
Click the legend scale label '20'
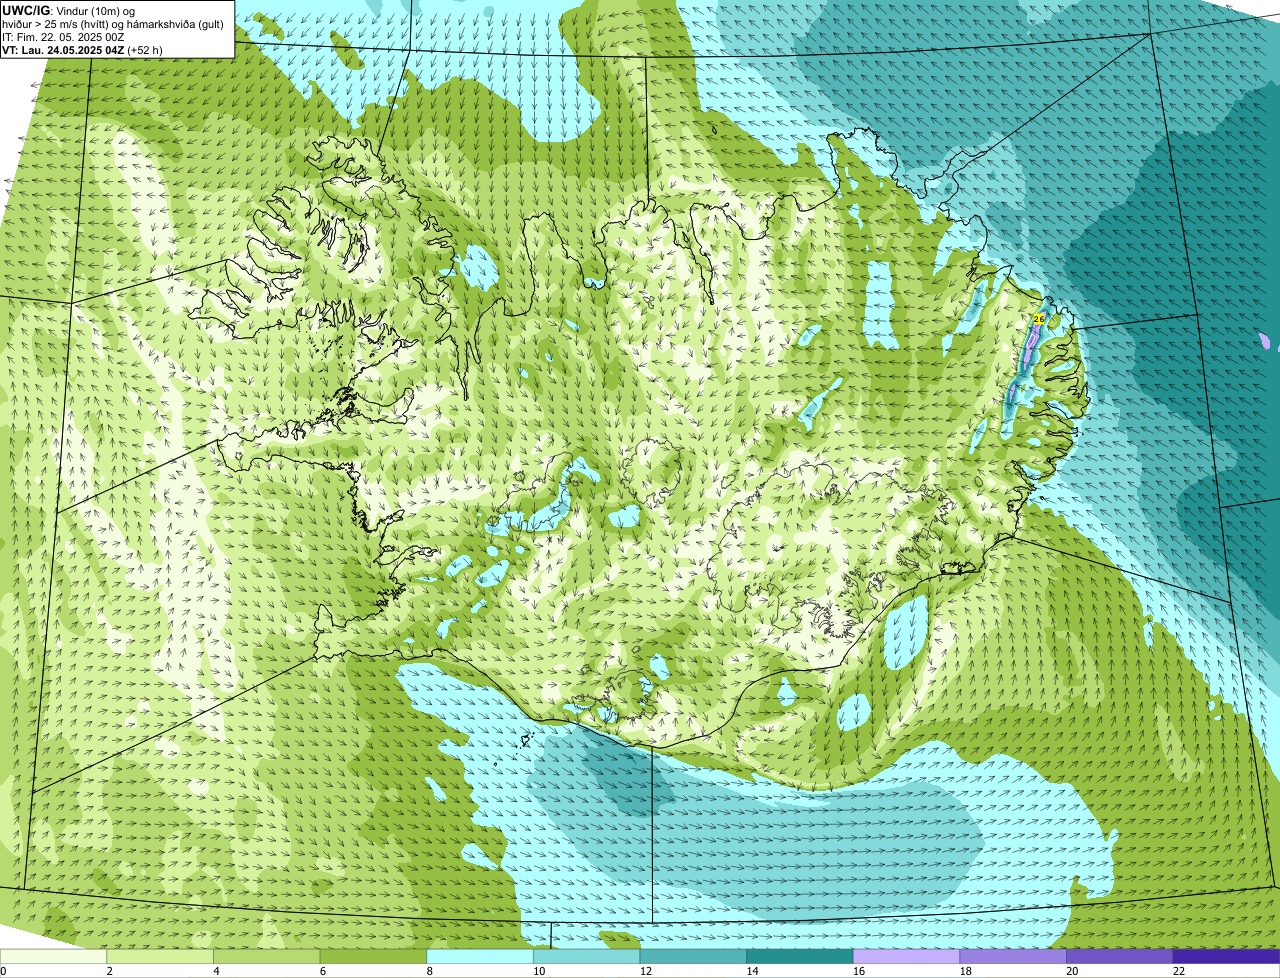click(1072, 971)
